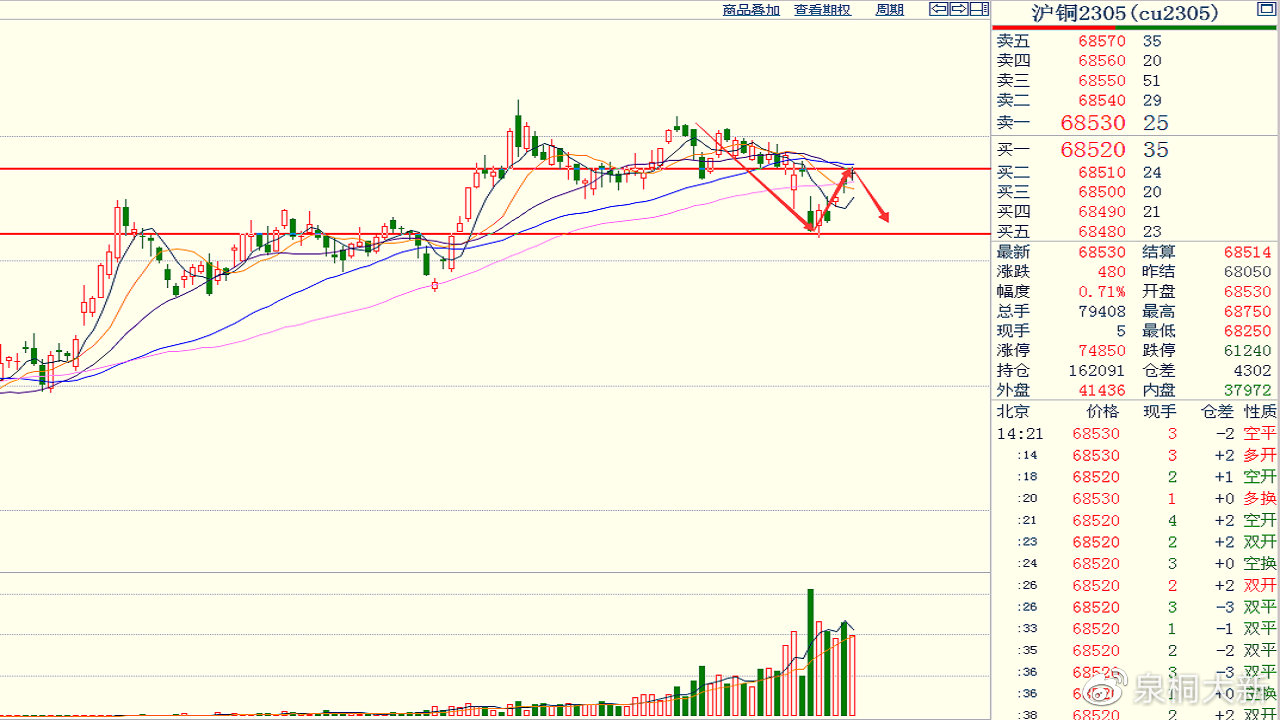The image size is (1280, 720).
Task: Click the 最低 low value 68250
Action: pos(1248,331)
